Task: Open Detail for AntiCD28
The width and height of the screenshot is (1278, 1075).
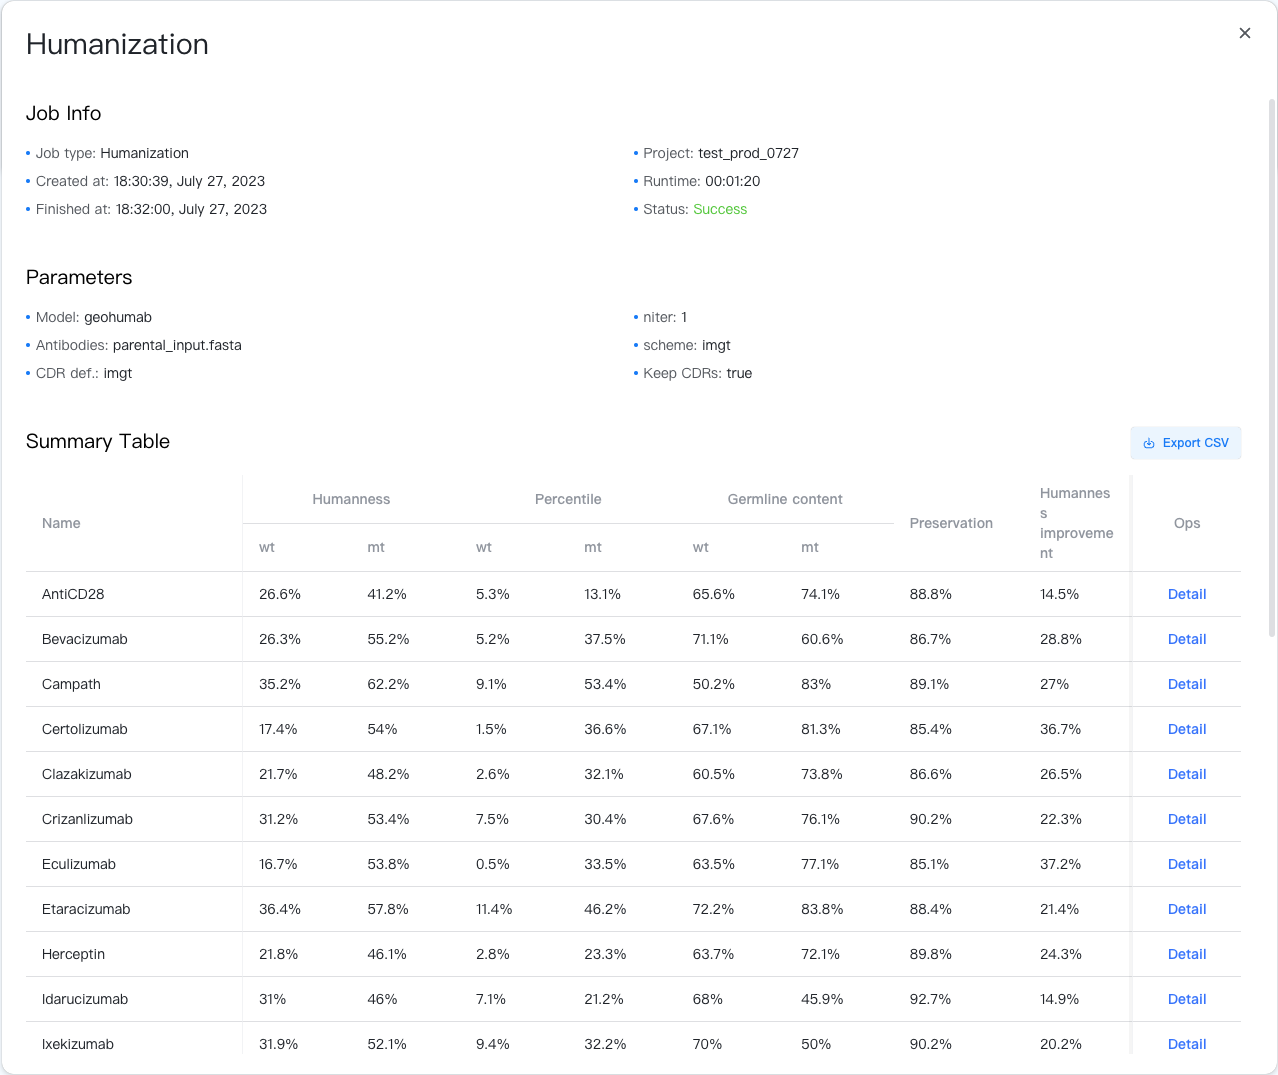Action: [x=1187, y=594]
